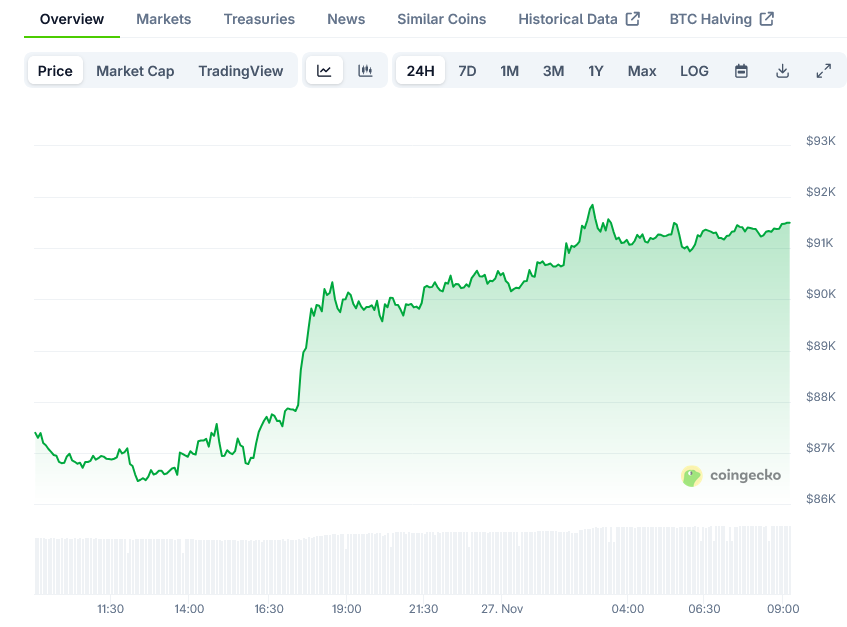Switch to candlestick chart icon
Viewport: 847px width, 627px height.
tap(365, 71)
